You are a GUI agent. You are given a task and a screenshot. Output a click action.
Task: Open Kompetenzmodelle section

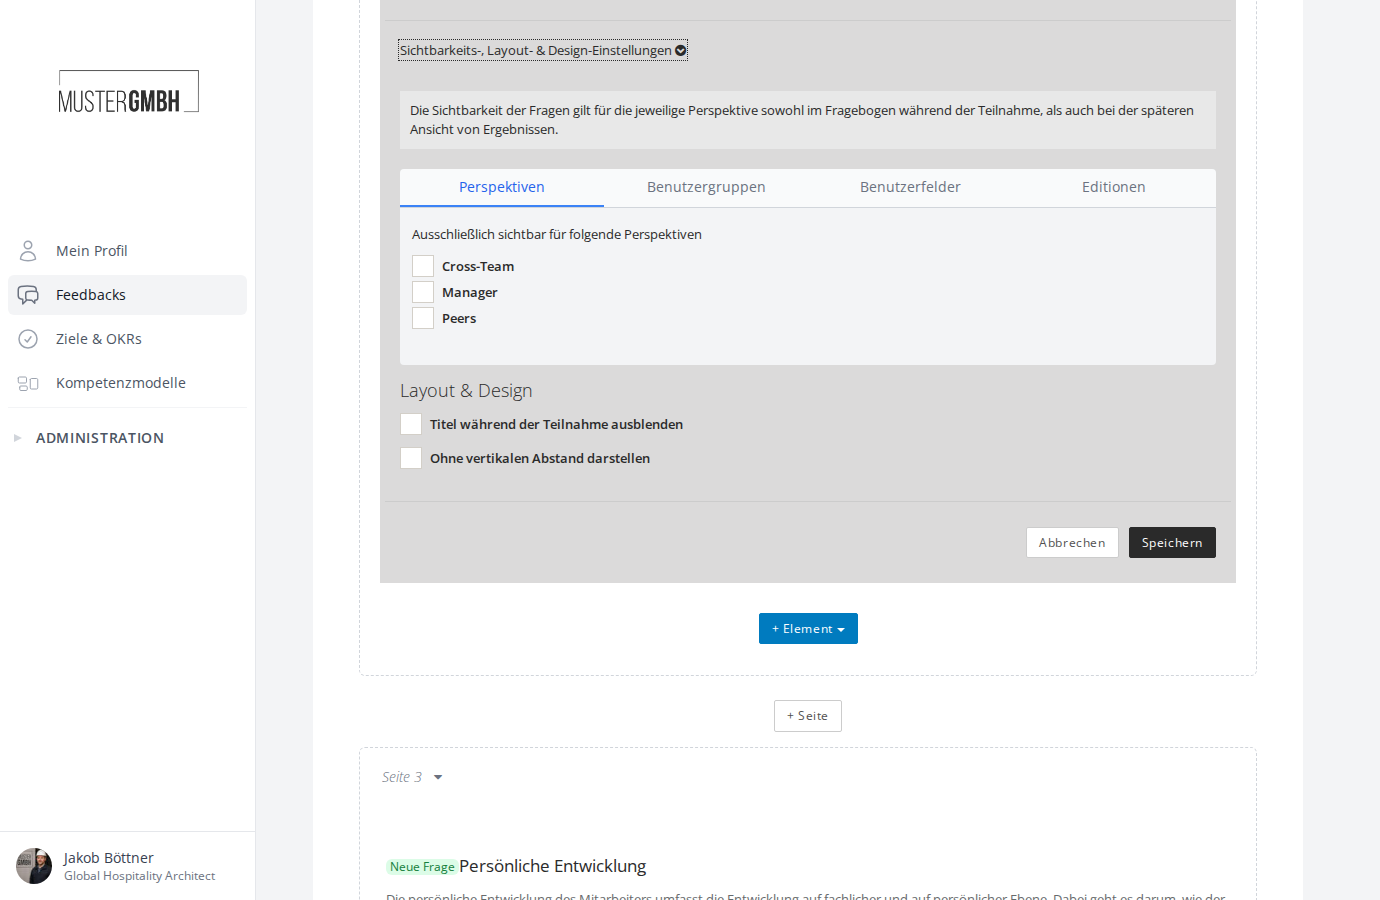pyautogui.click(x=127, y=383)
